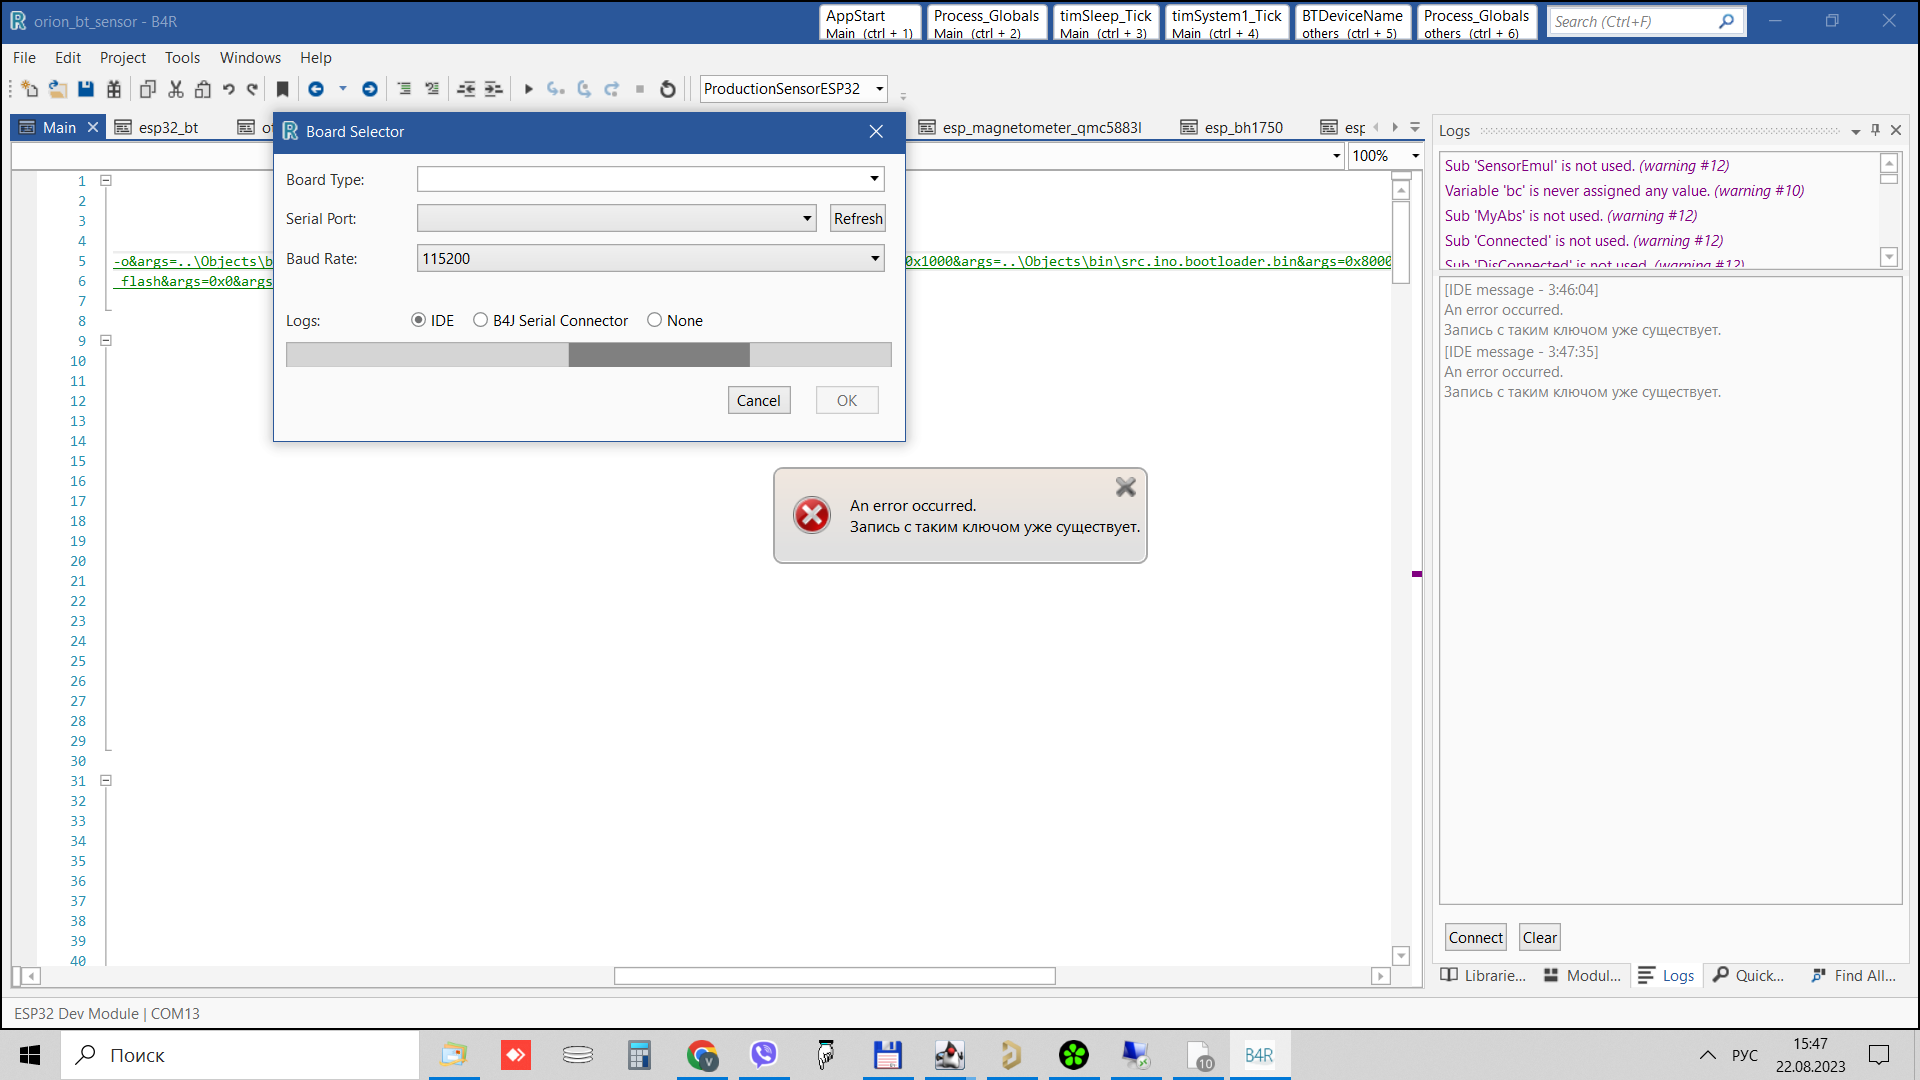1920x1080 pixels.
Task: Switch to the esp_magnetometer_qmc5883l tab
Action: click(1041, 127)
